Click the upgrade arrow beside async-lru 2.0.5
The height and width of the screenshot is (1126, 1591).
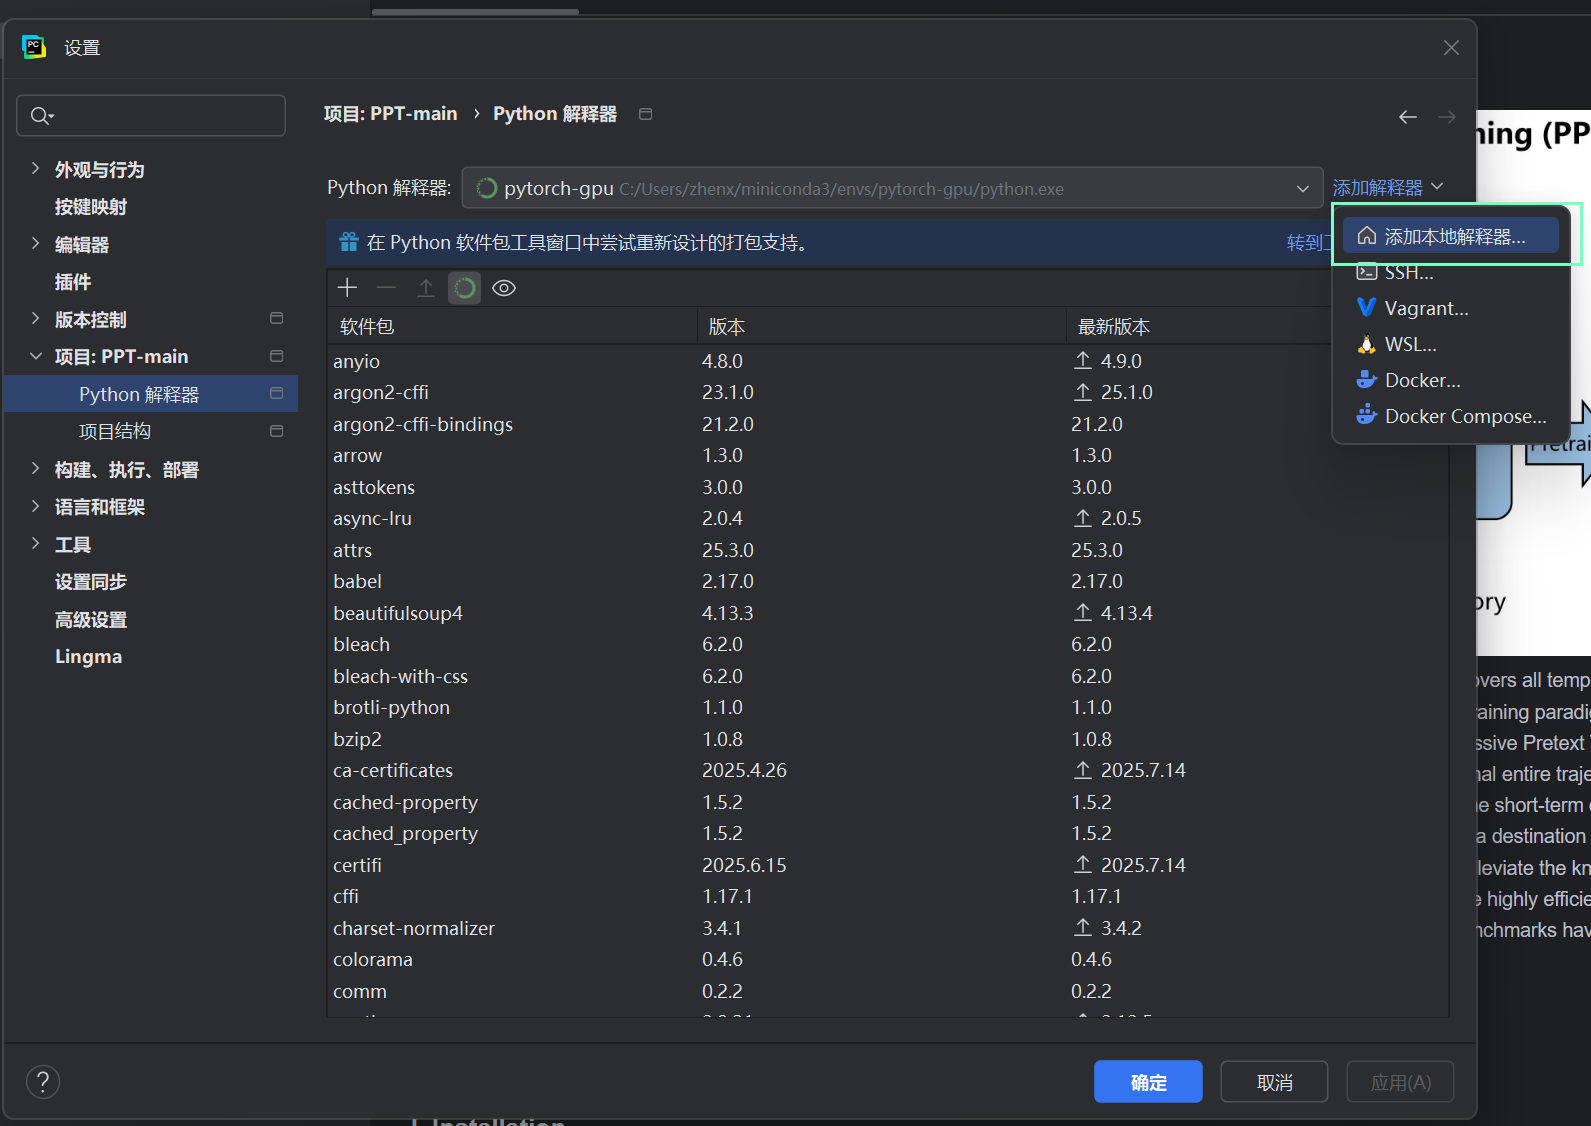click(1083, 518)
